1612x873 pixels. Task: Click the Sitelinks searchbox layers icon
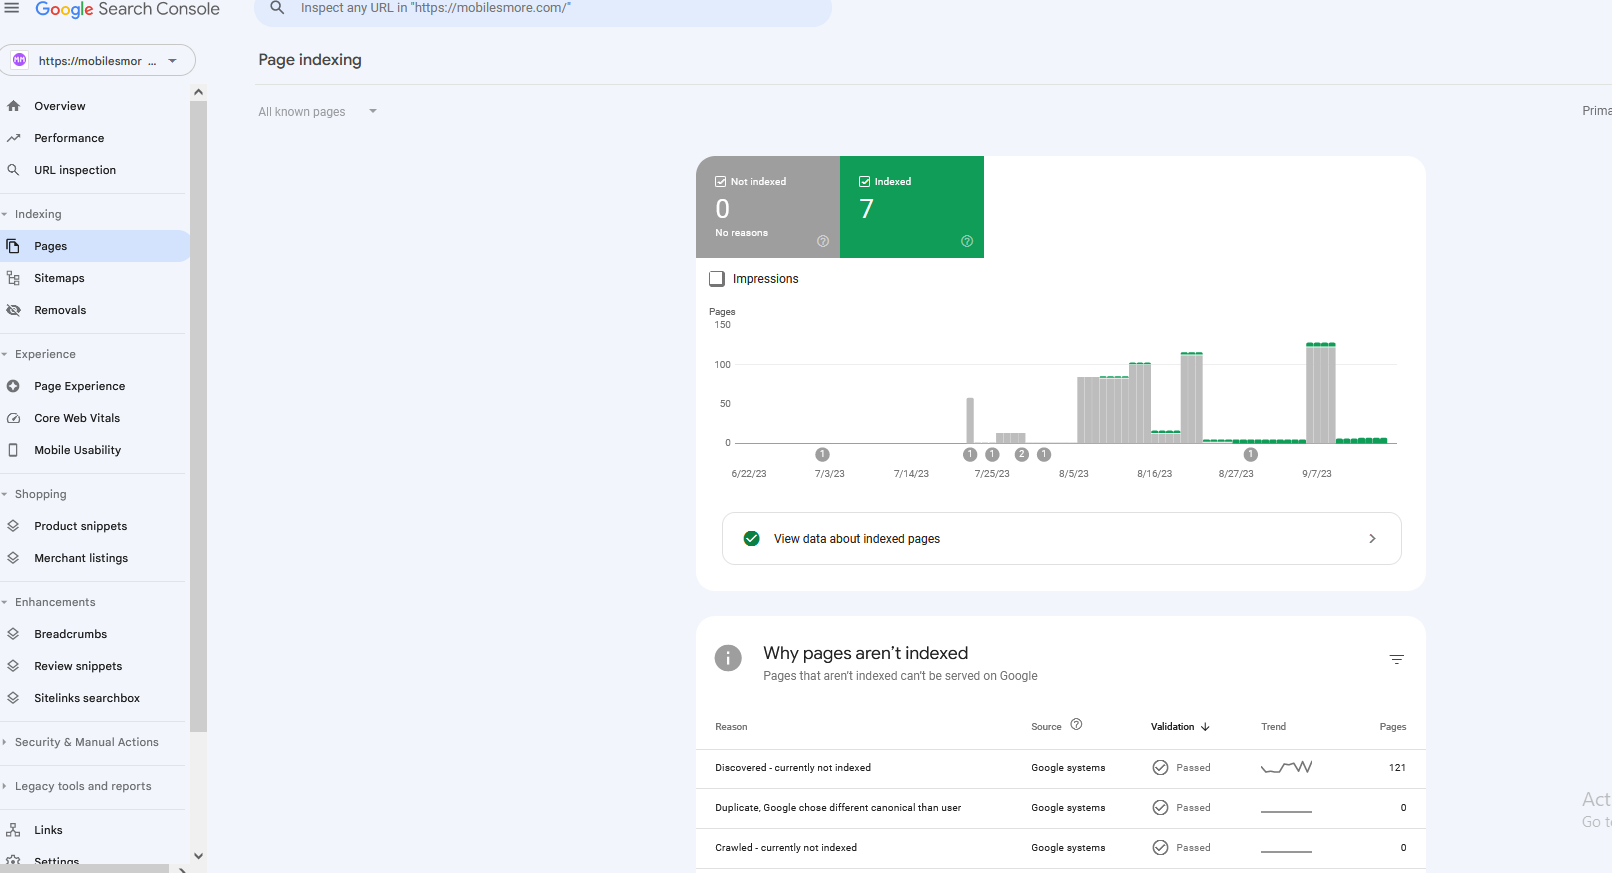click(13, 698)
